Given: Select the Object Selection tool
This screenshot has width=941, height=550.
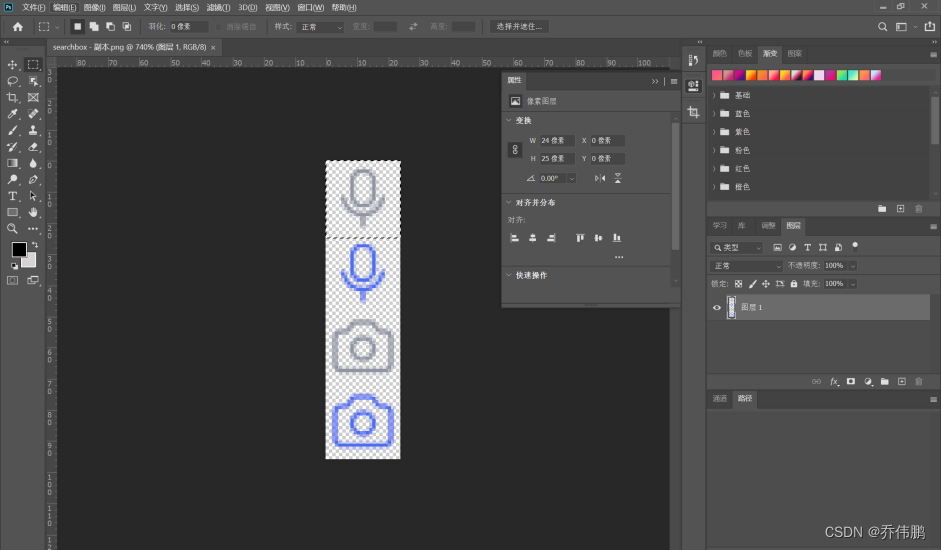Looking at the screenshot, I should click(x=33, y=81).
